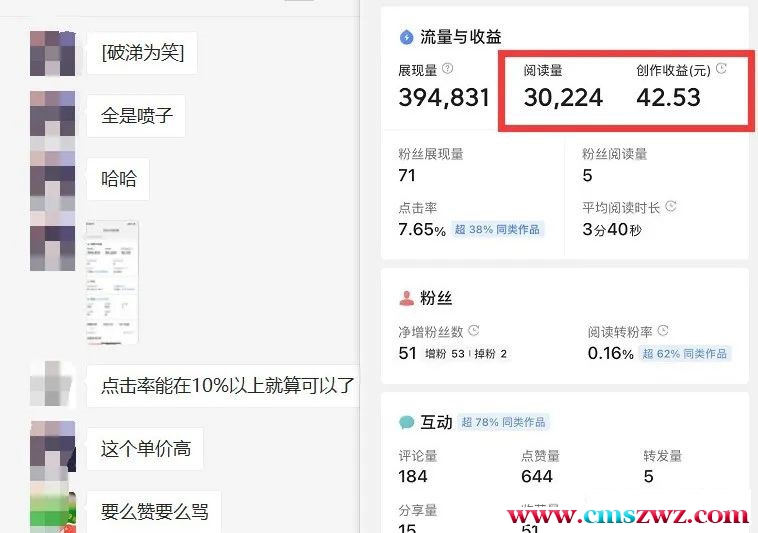This screenshot has width=758, height=533.
Task: Open the shared screenshot thumbnail in the chat
Action: click(112, 283)
